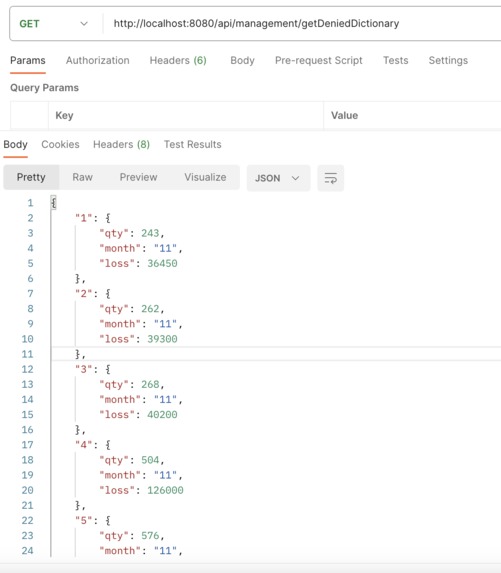The width and height of the screenshot is (501, 573).
Task: Open the Settings tab
Action: (x=448, y=60)
